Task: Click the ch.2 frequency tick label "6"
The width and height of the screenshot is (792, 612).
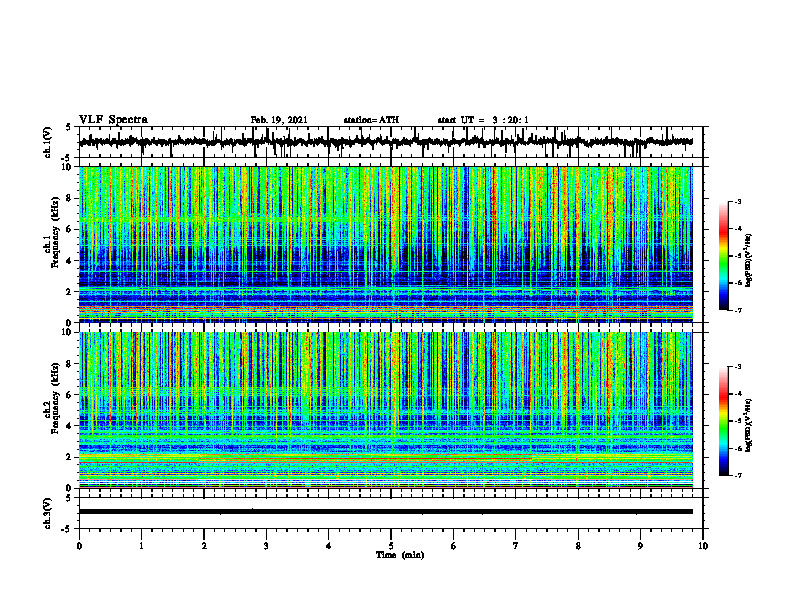Action: [69, 394]
